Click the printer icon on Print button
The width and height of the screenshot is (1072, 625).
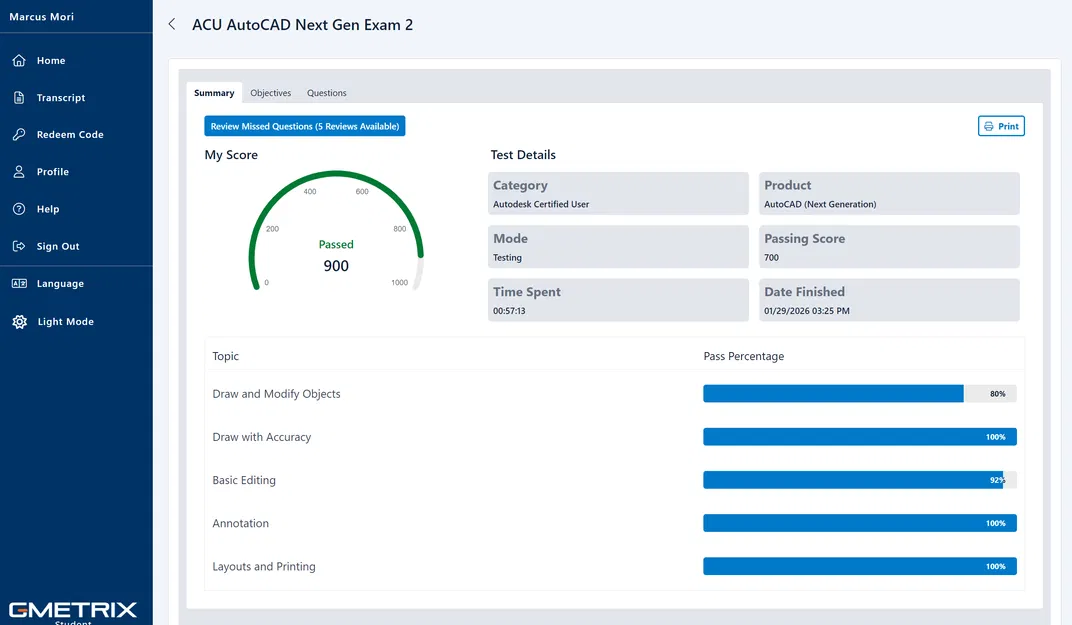point(989,127)
